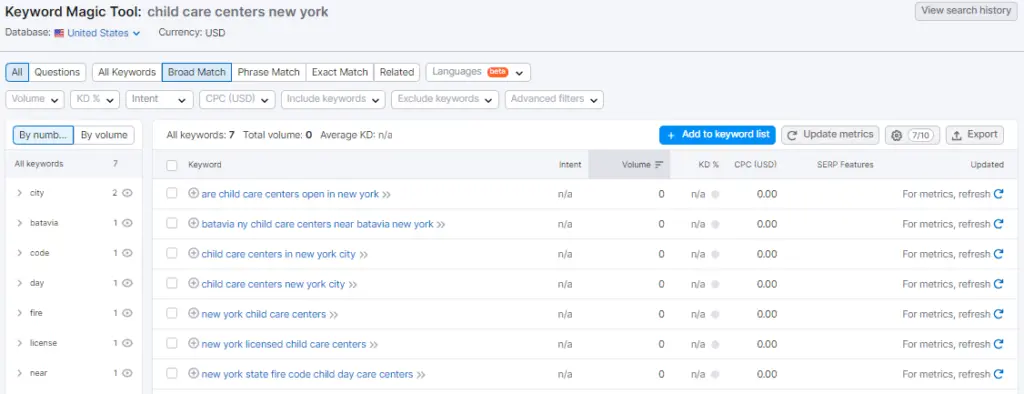Viewport: 1024px width, 394px height.
Task: Open the Intent filter dropdown
Action: coord(159,99)
